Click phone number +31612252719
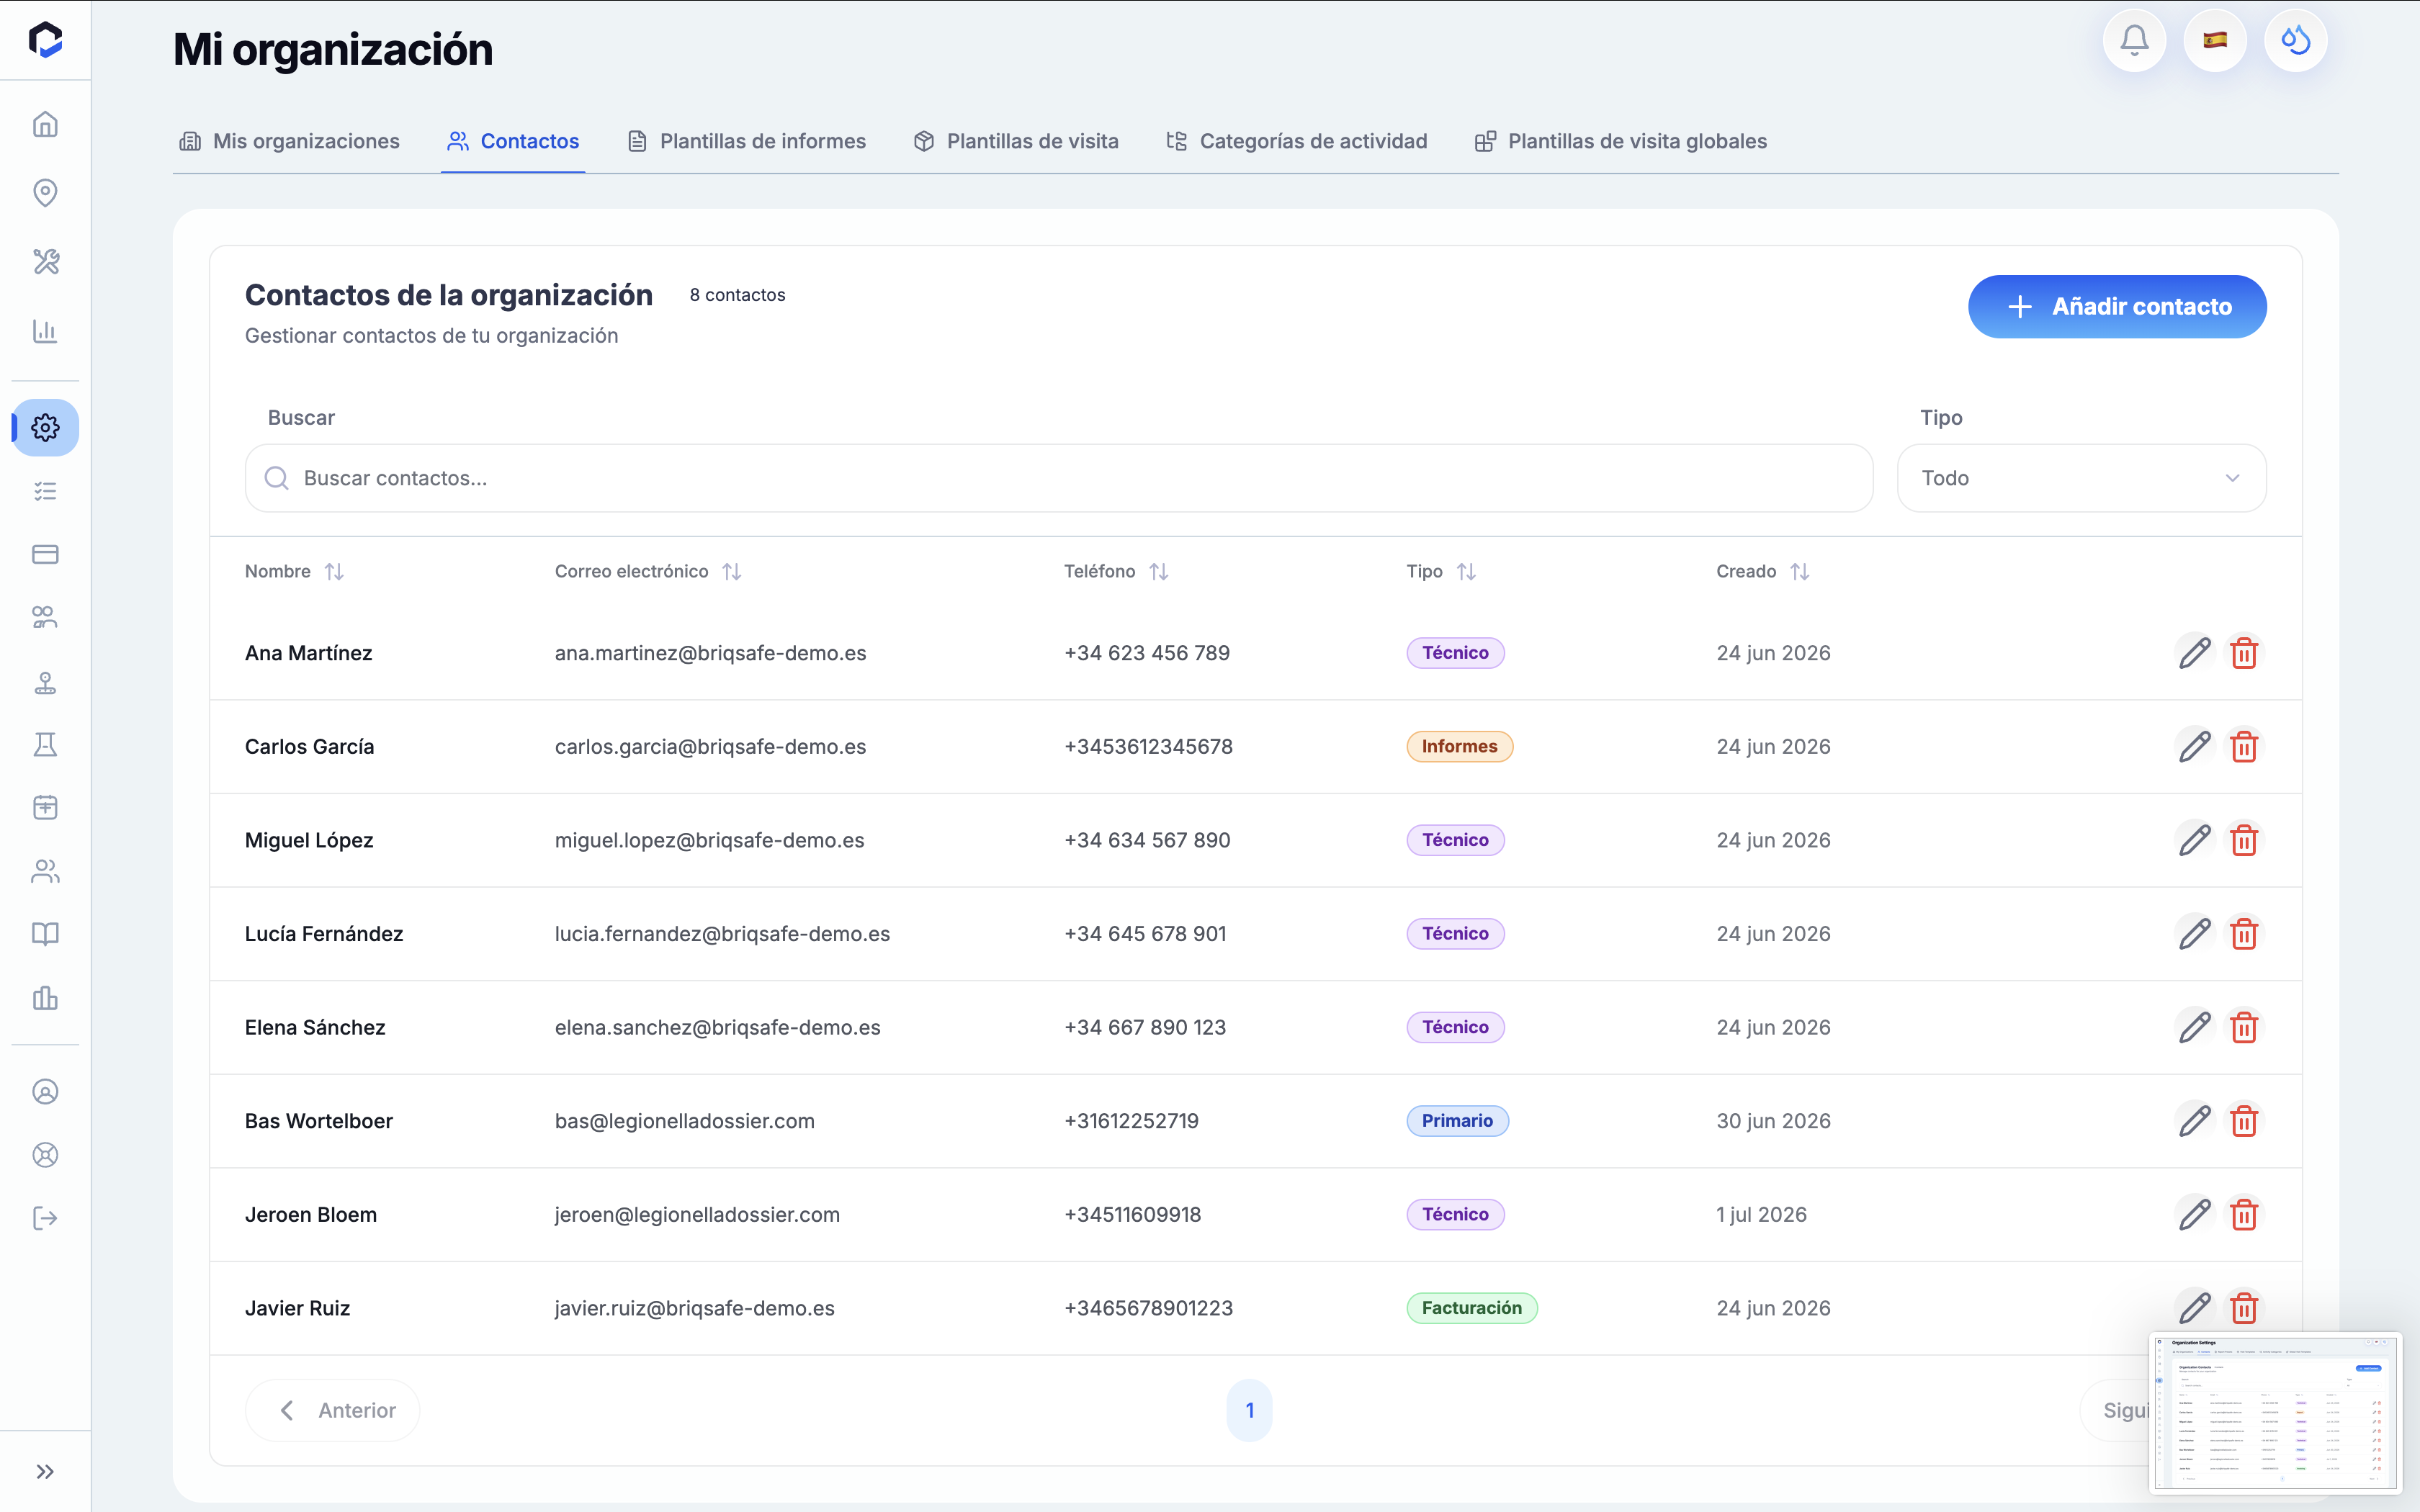Image resolution: width=2420 pixels, height=1512 pixels. point(1131,1121)
